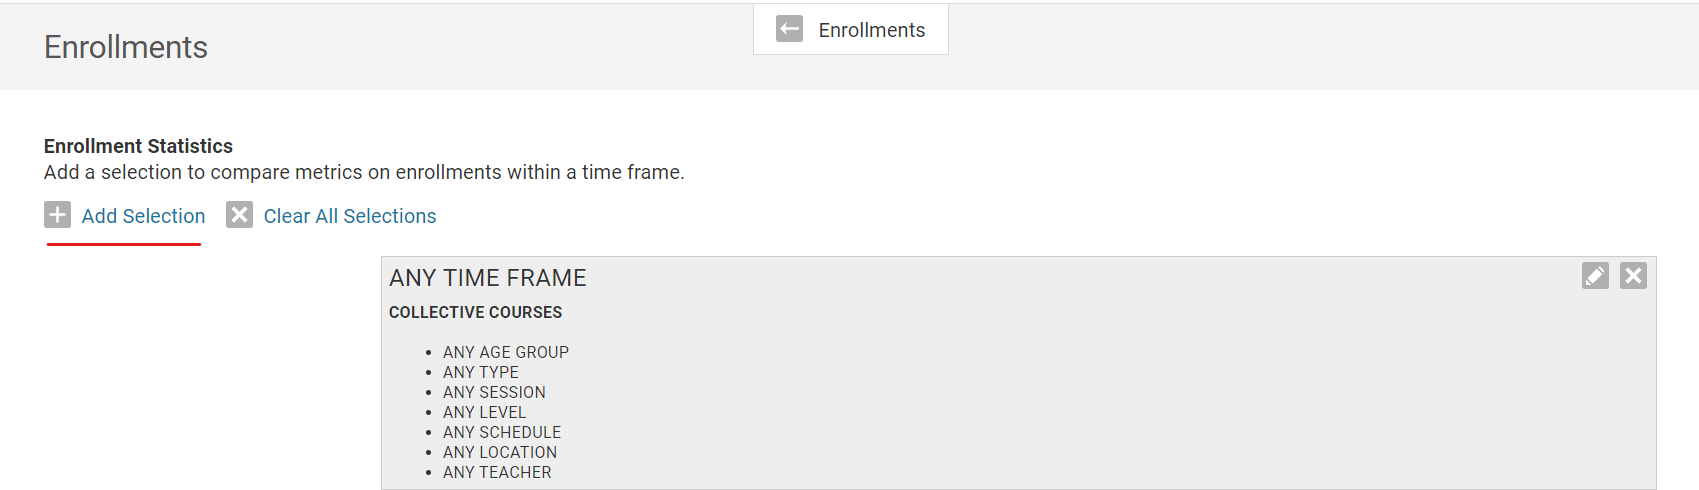Viewport: 1699px width, 490px height.
Task: Click the back arrow icon beside Enrollments
Action: [789, 29]
